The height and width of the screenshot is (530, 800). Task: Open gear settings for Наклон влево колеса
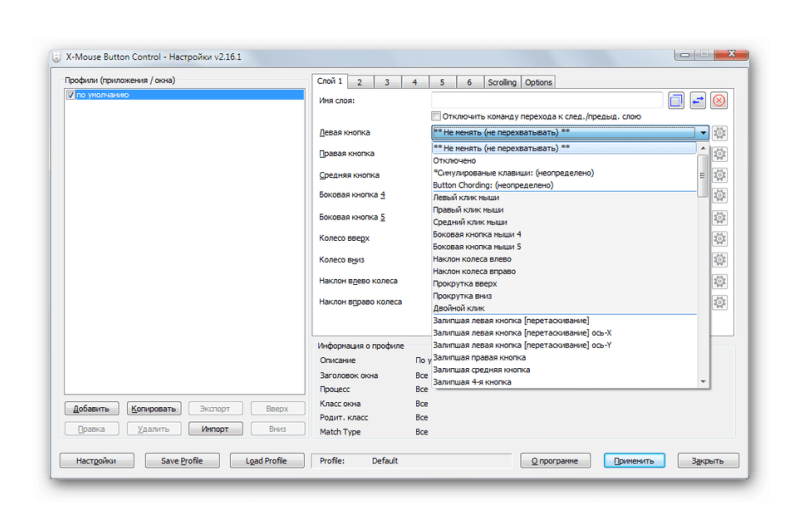[x=719, y=282]
